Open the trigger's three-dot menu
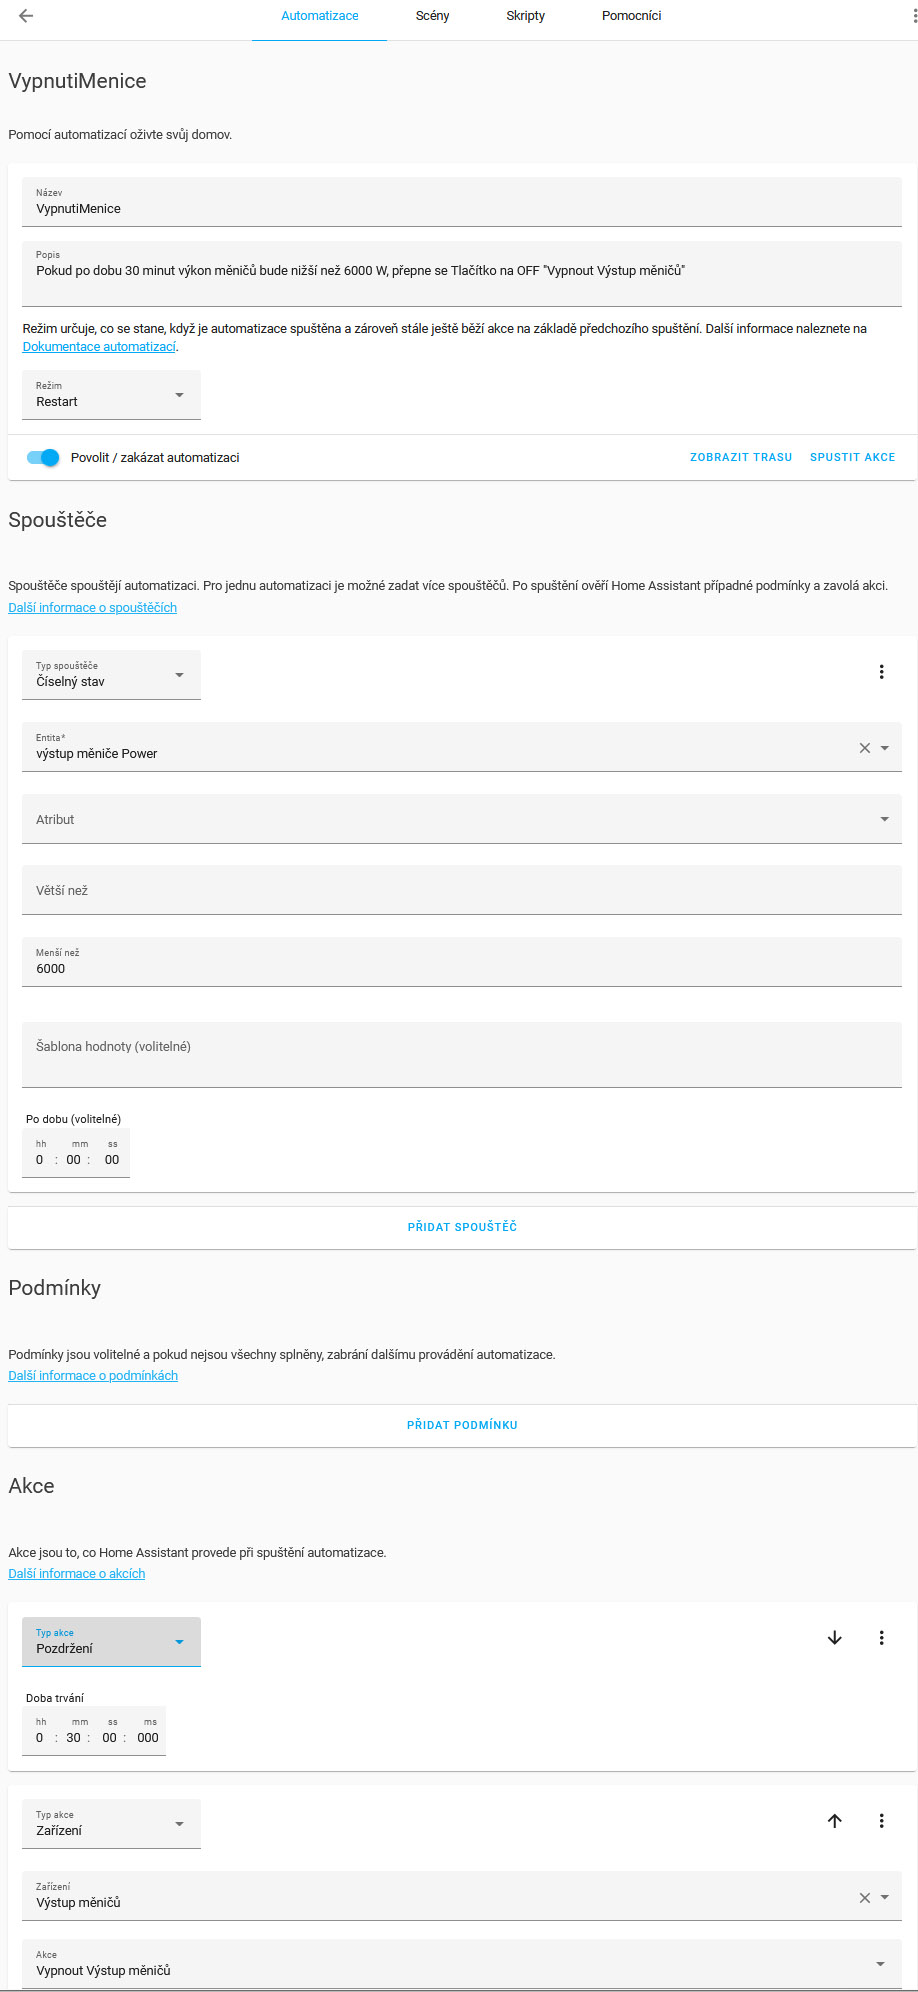Screen dimensions: 918x1992 [881, 672]
